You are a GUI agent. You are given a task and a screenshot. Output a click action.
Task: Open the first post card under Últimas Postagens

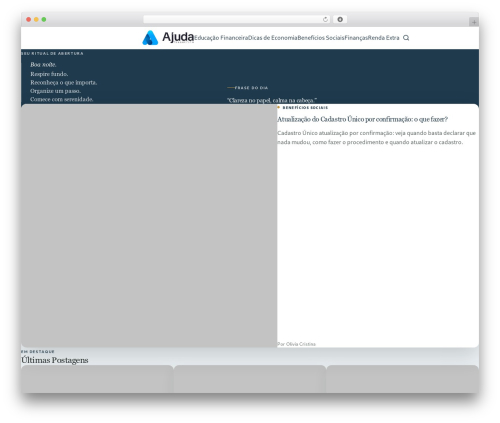coord(97,379)
